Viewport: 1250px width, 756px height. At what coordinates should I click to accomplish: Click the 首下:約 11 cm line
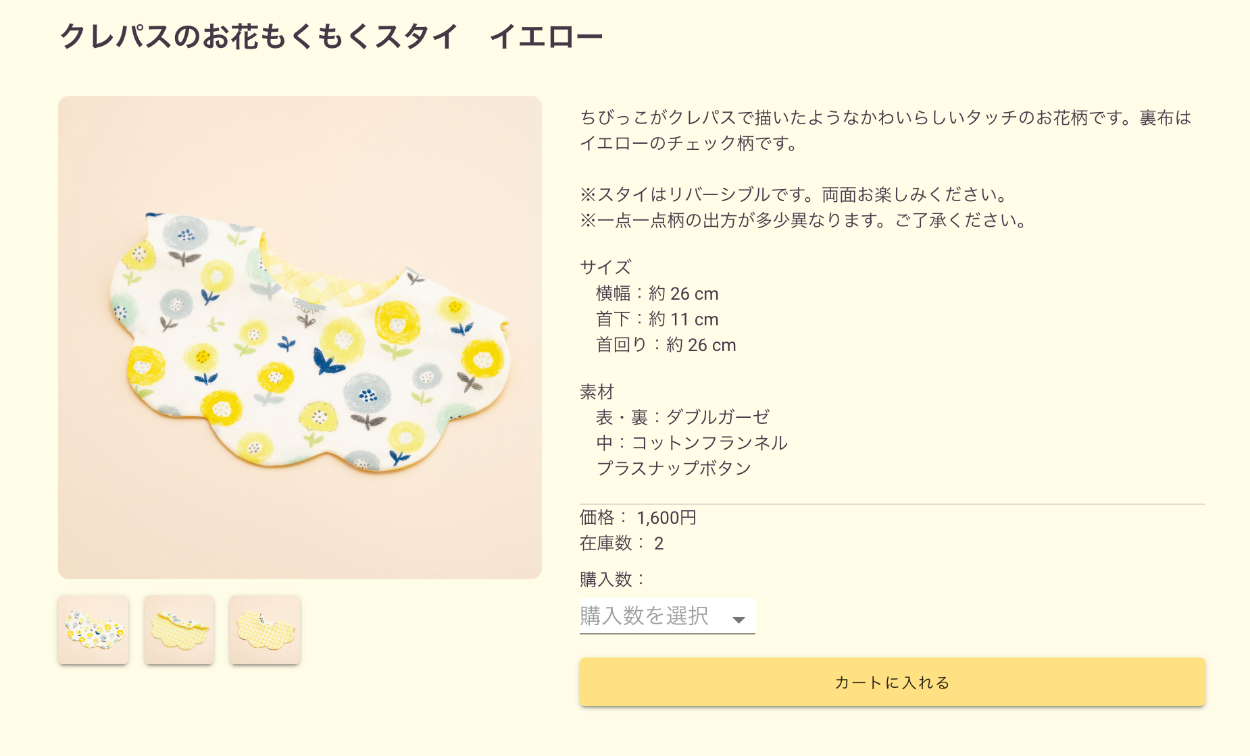[657, 320]
